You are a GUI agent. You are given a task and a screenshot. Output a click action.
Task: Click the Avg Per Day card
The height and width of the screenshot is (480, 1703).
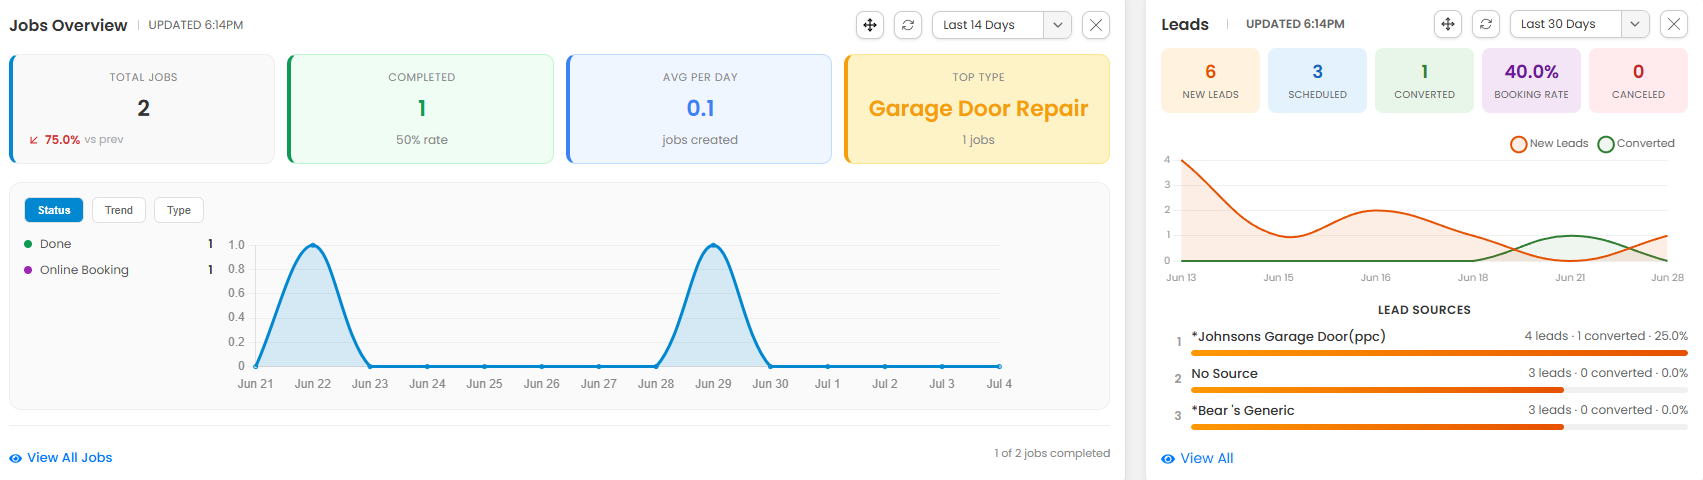tap(699, 109)
